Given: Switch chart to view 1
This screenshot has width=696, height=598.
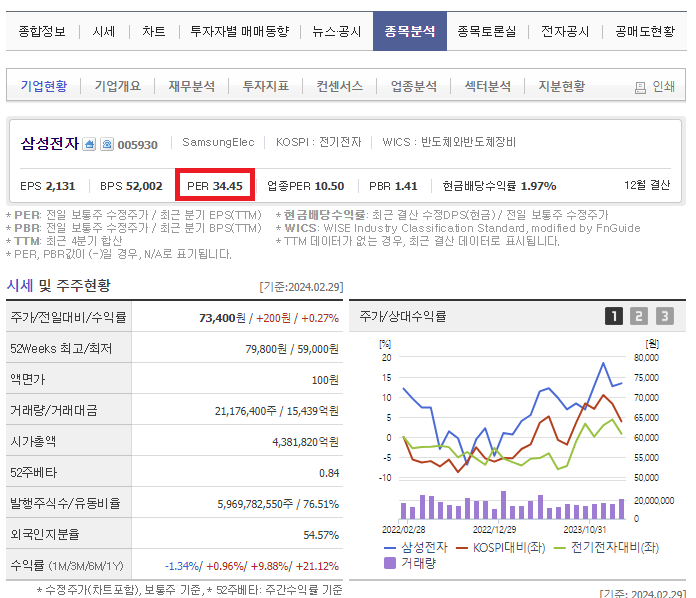Looking at the screenshot, I should click(x=614, y=316).
